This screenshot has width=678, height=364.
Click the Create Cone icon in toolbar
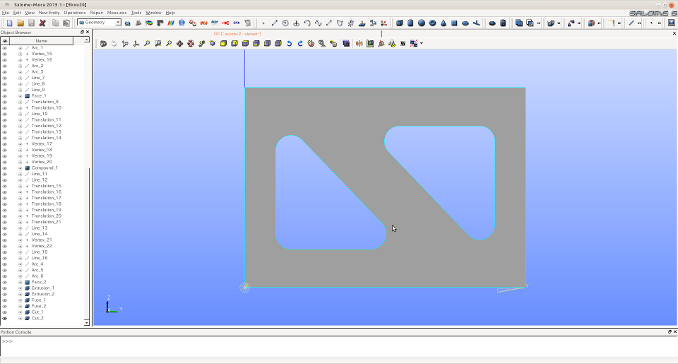(443, 23)
